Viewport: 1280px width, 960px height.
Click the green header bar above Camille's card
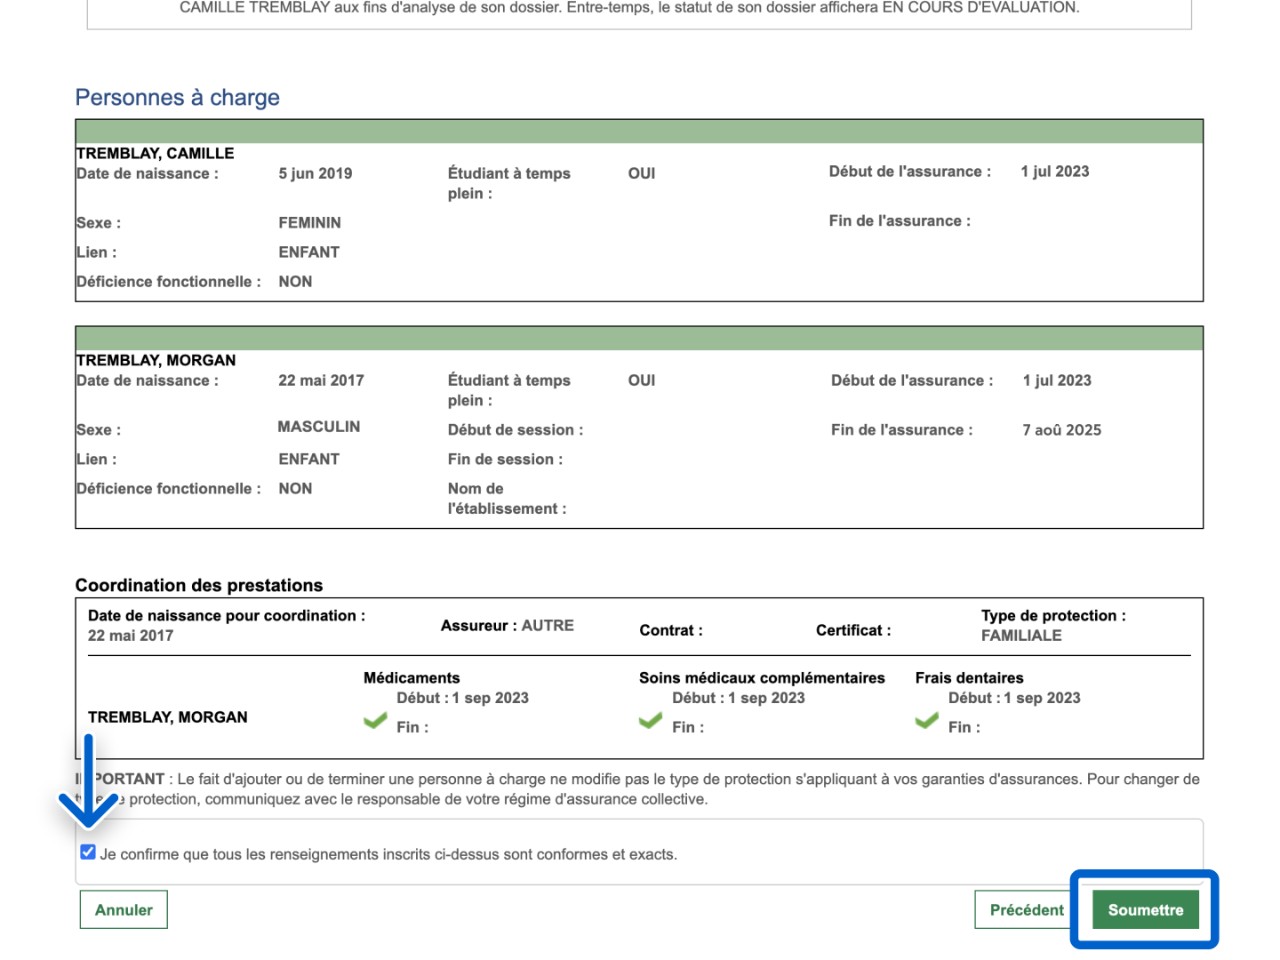[x=639, y=132]
